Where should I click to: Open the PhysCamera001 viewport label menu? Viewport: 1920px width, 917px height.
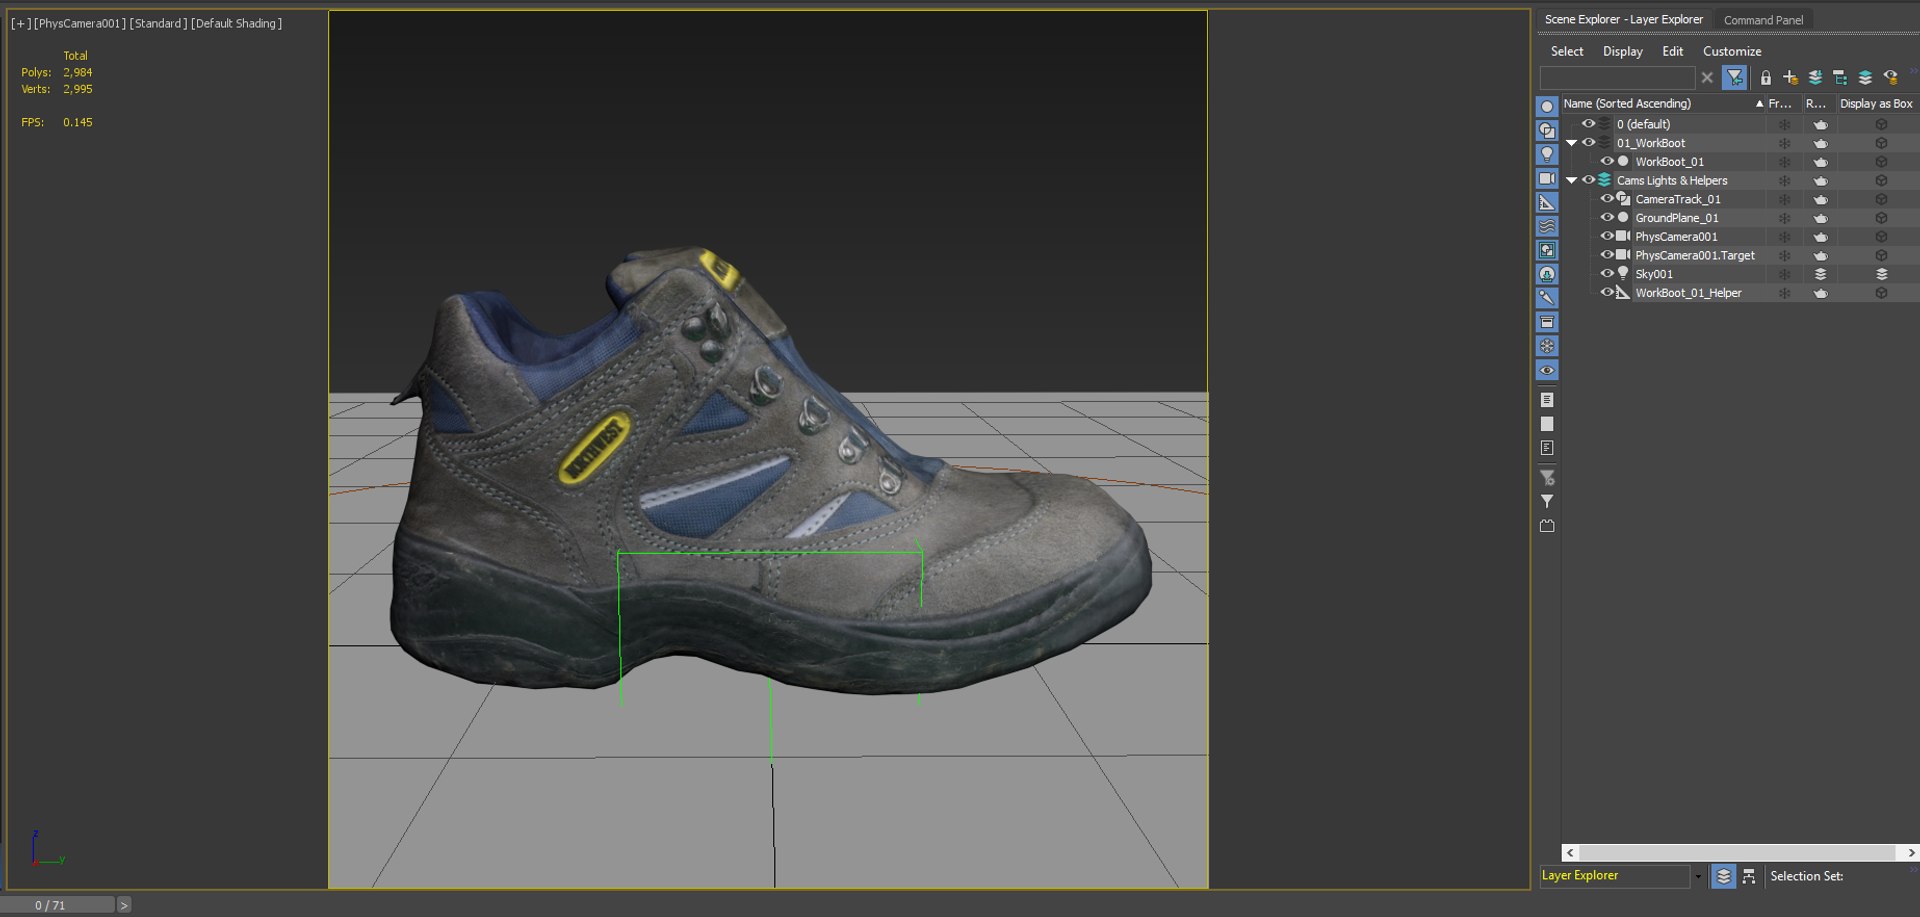pos(80,23)
